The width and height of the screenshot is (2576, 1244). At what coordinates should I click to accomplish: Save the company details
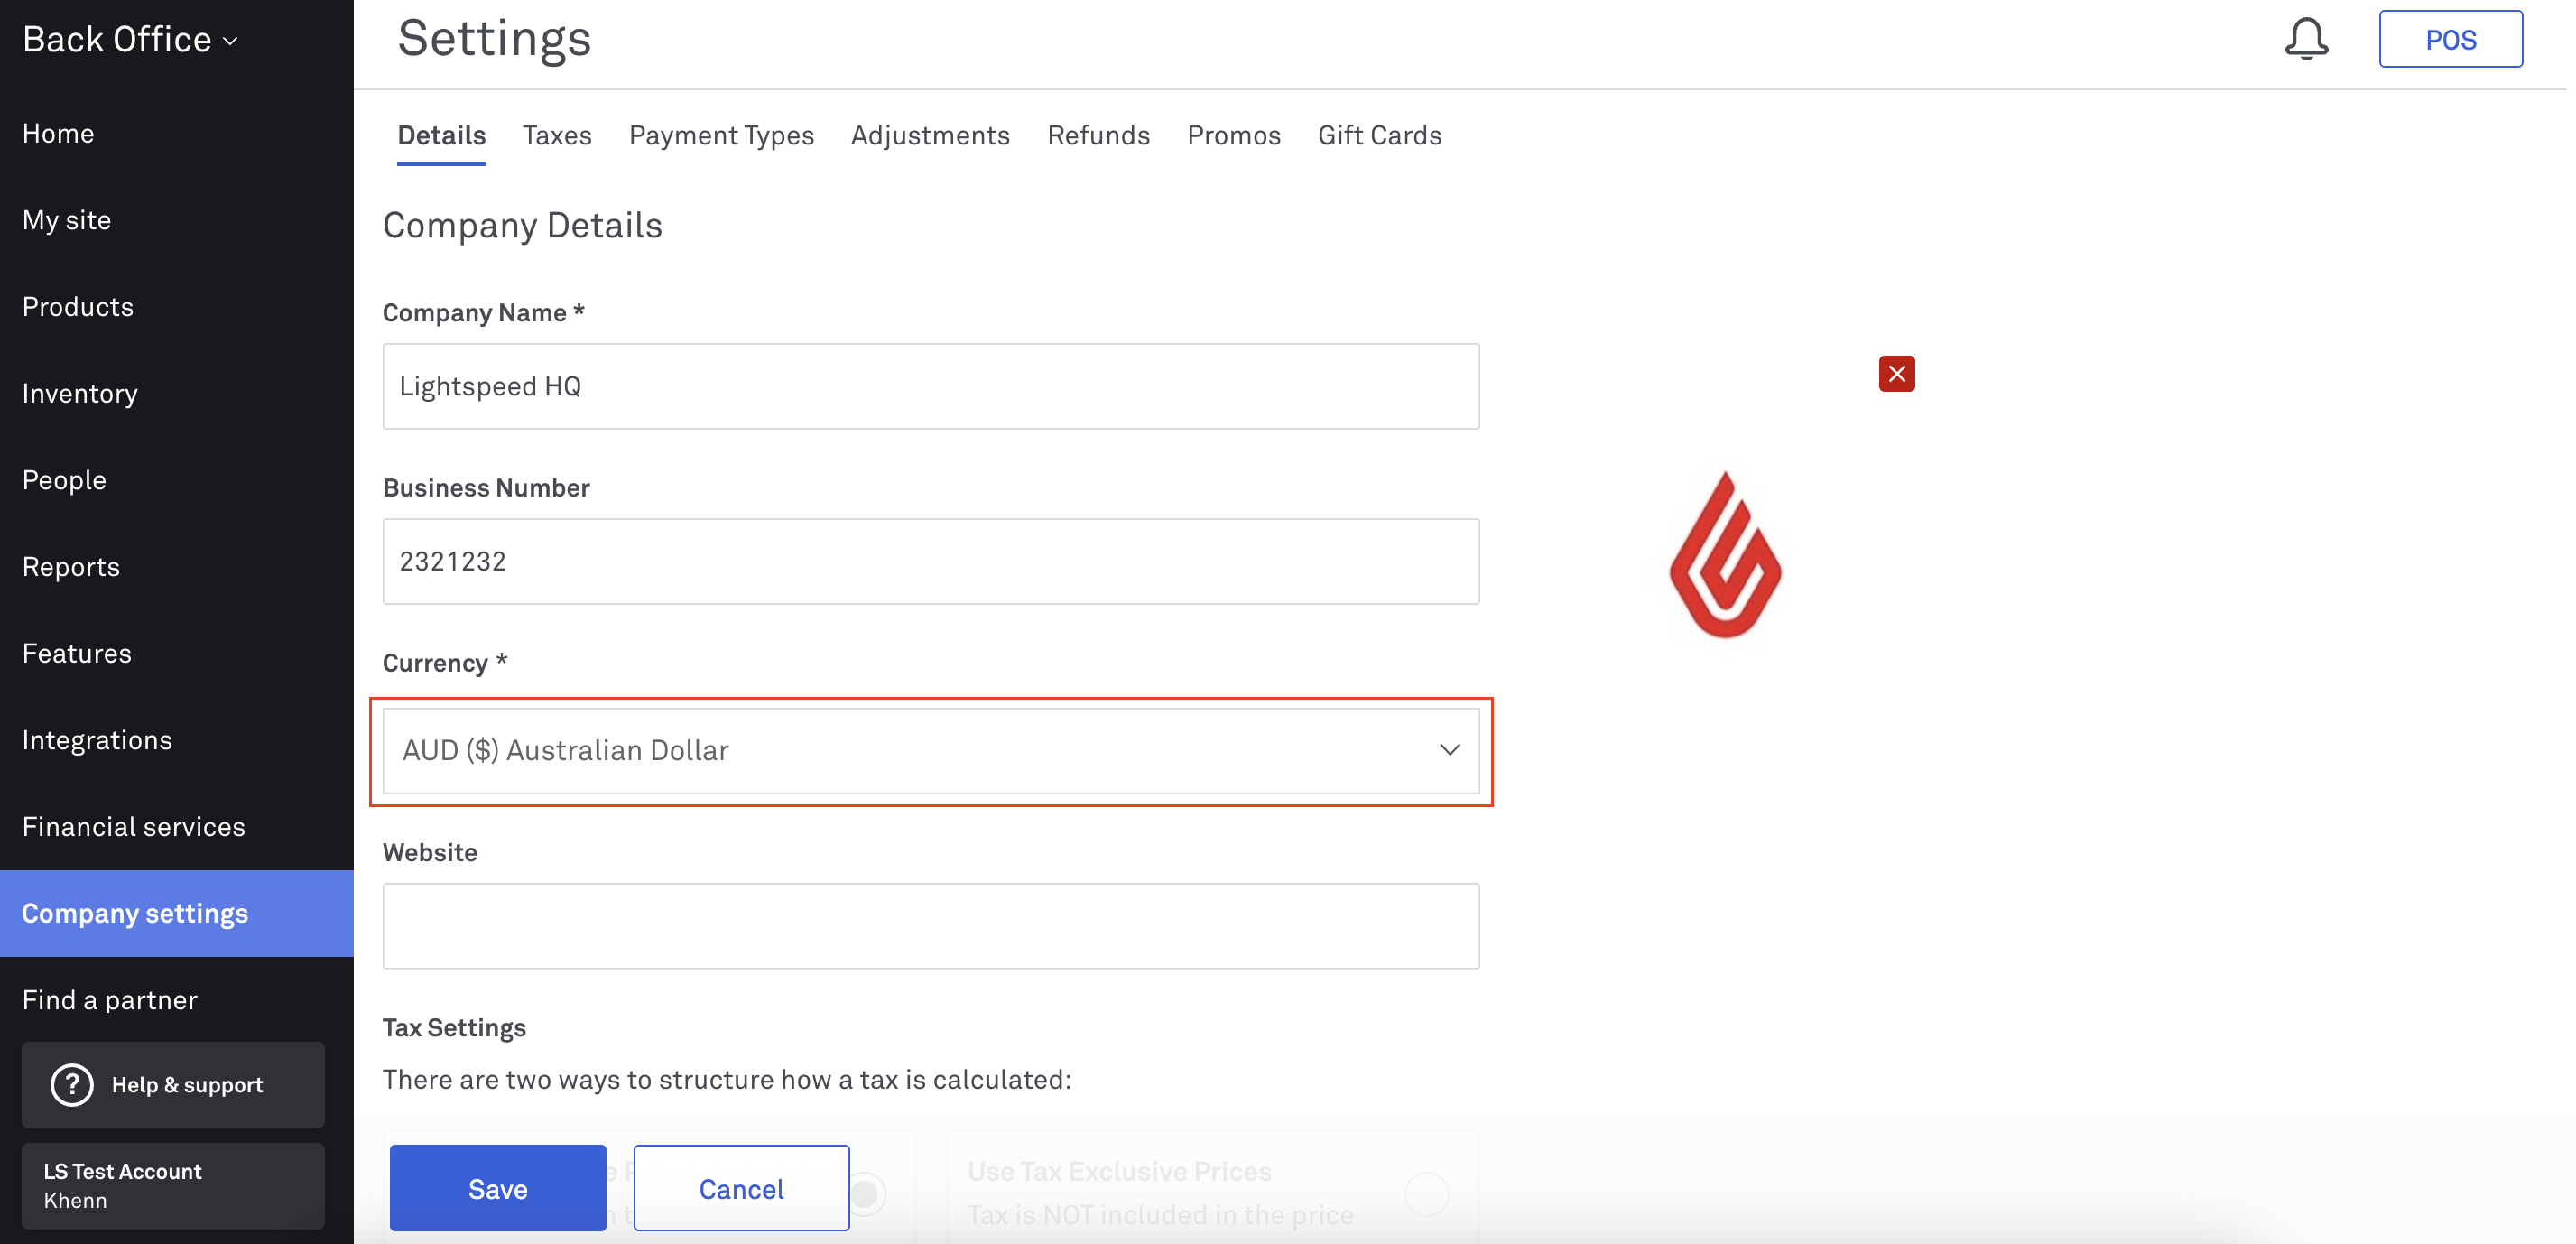click(497, 1188)
